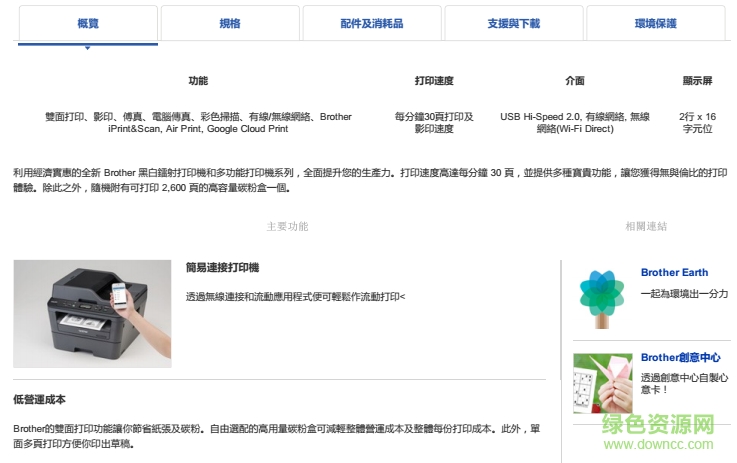Select the 簡易連接打印機 heading

pos(222,268)
